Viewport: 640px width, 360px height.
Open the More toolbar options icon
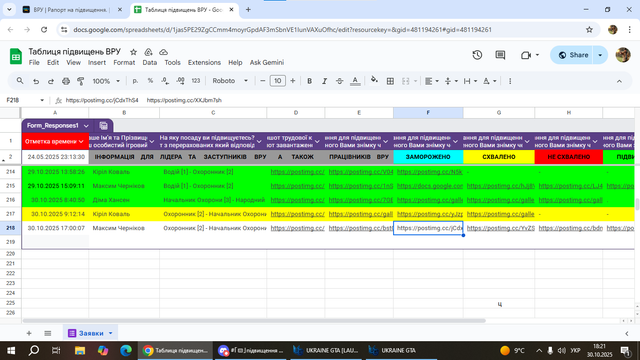[510, 81]
